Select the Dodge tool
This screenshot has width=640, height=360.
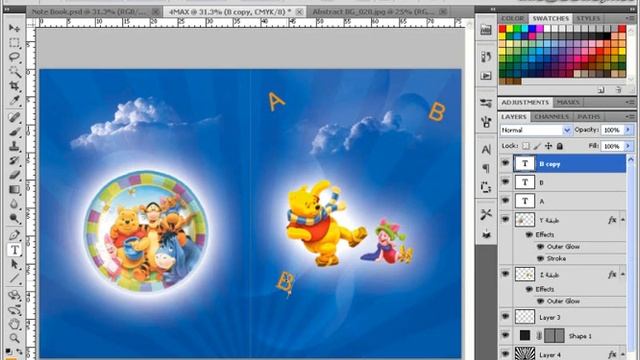tap(14, 219)
